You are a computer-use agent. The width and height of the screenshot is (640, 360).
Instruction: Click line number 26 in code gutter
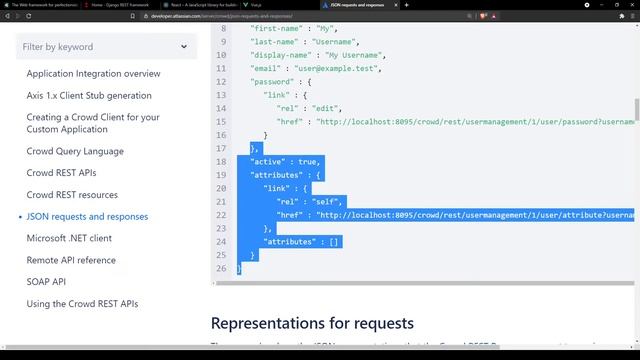point(221,269)
